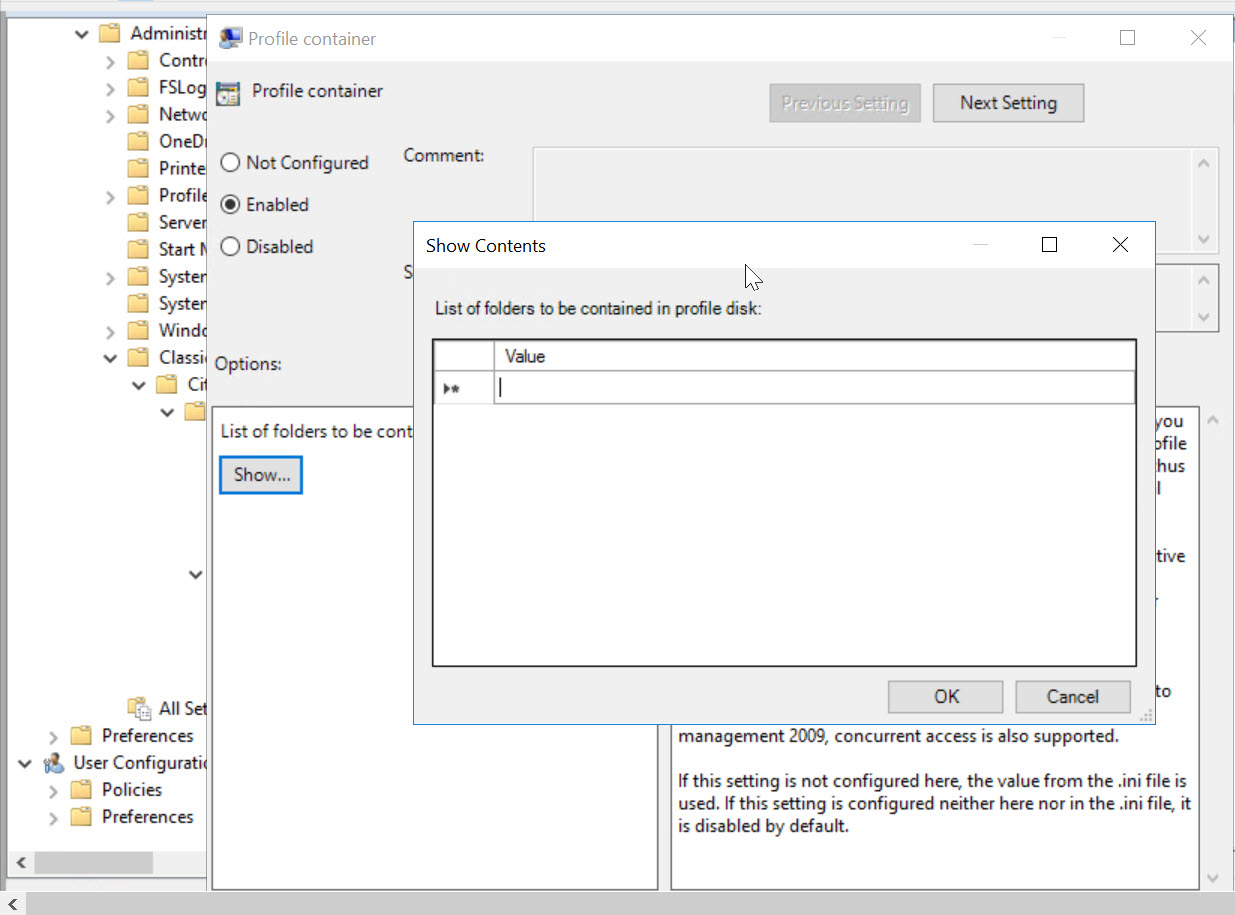
Task: Select the Network folder icon
Action: pyautogui.click(x=139, y=114)
